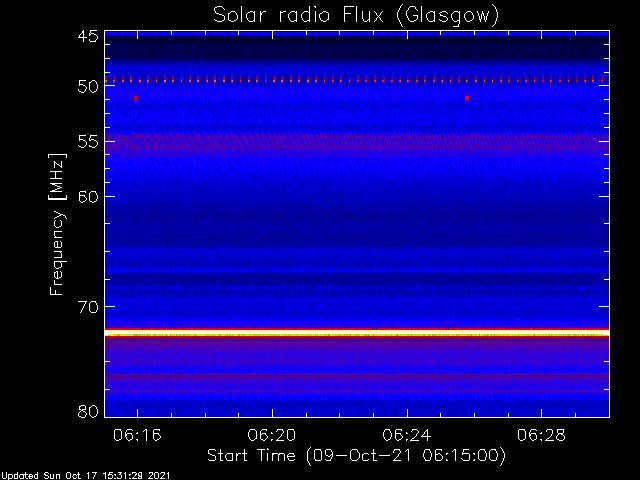Image resolution: width=640 pixels, height=480 pixels.
Task: Click the red square marker near 06:16
Action: [136, 98]
